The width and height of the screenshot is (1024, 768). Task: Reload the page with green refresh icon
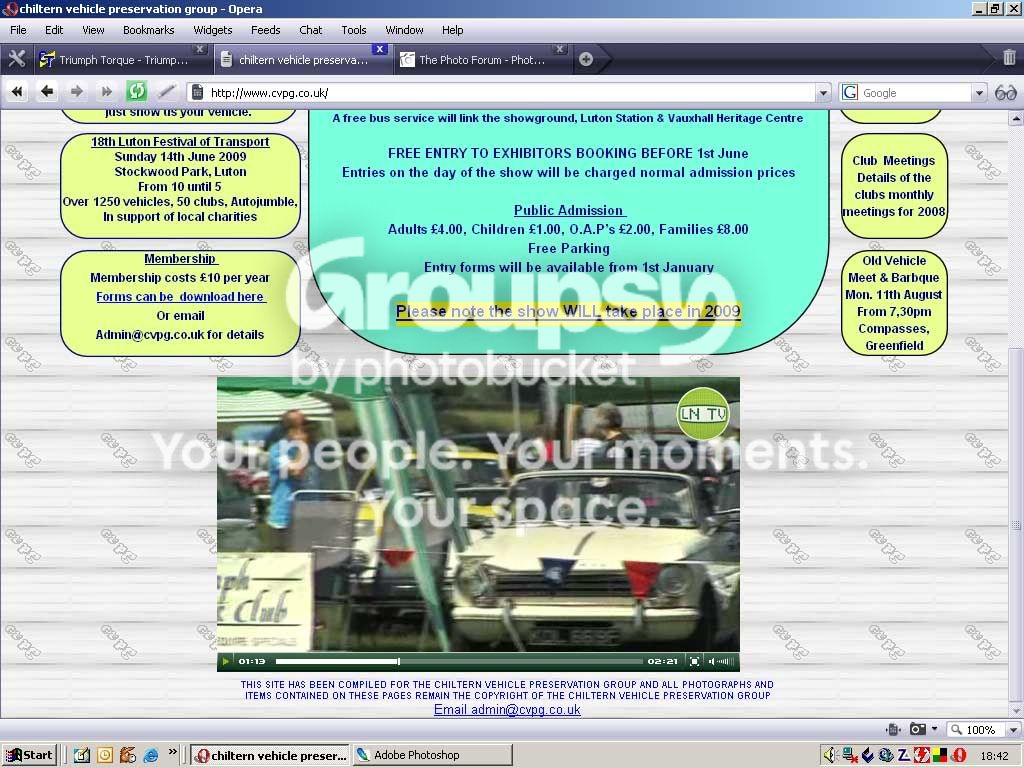[136, 91]
